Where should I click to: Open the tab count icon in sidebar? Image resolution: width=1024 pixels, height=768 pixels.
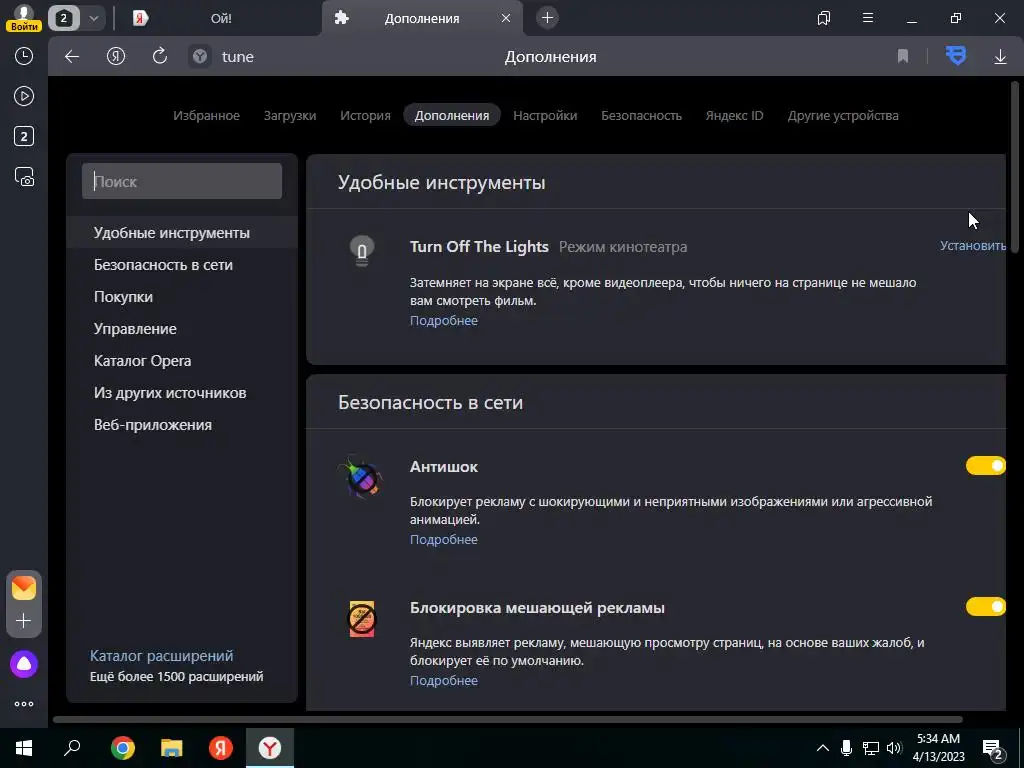24,136
